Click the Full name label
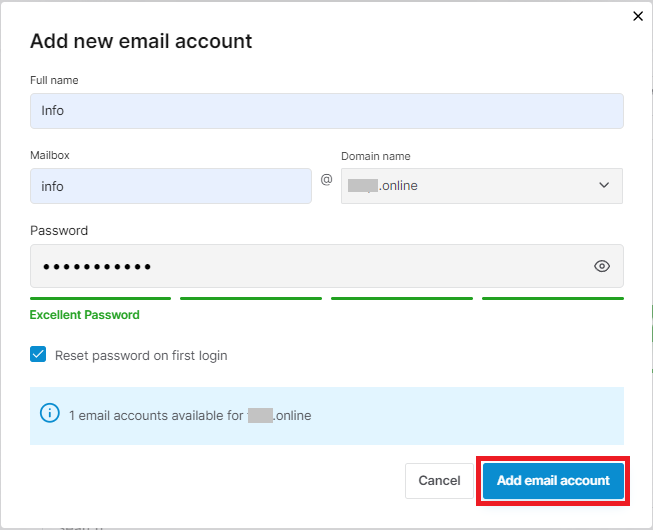This screenshot has height=530, width=653. click(x=54, y=80)
